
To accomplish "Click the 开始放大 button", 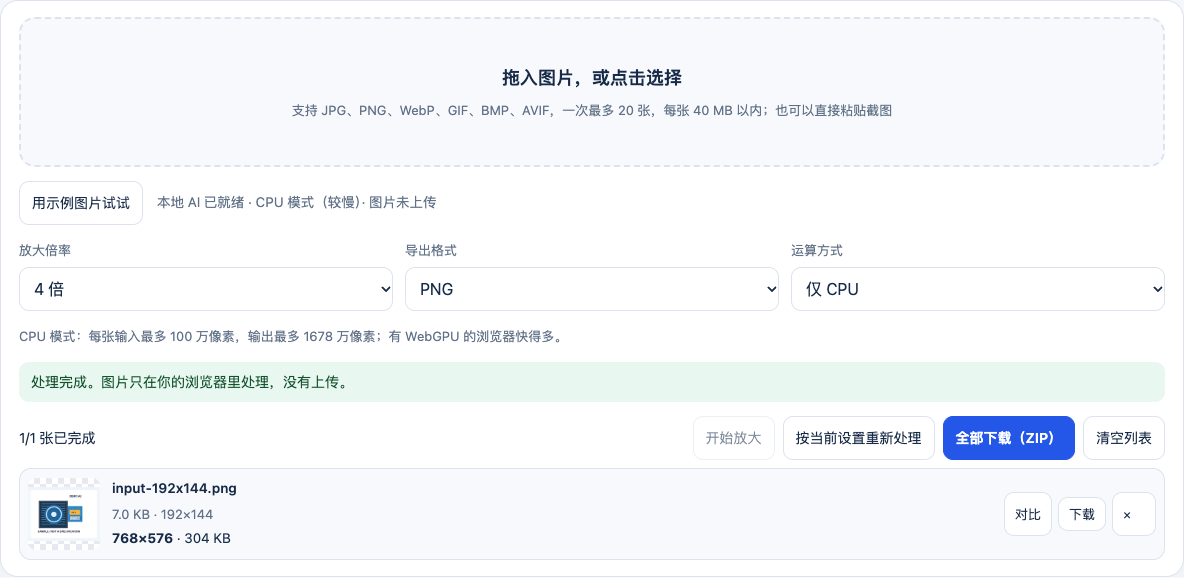I will tap(734, 438).
